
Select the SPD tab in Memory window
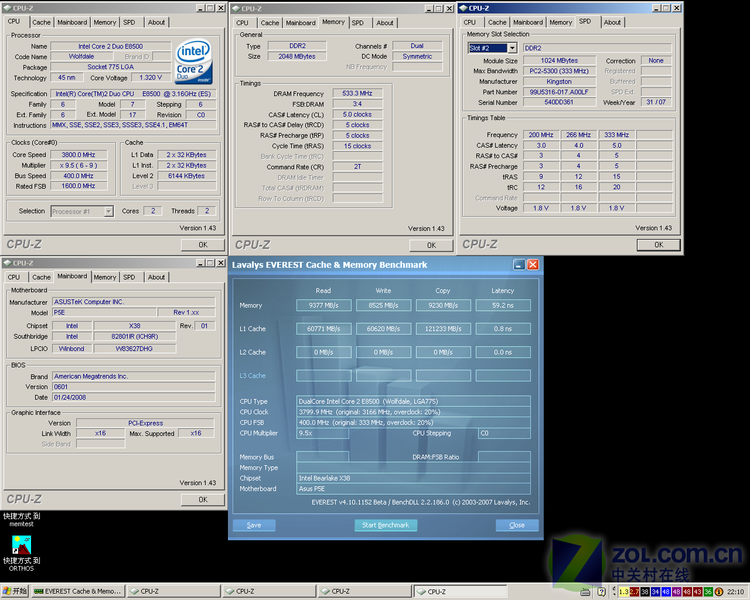point(358,23)
